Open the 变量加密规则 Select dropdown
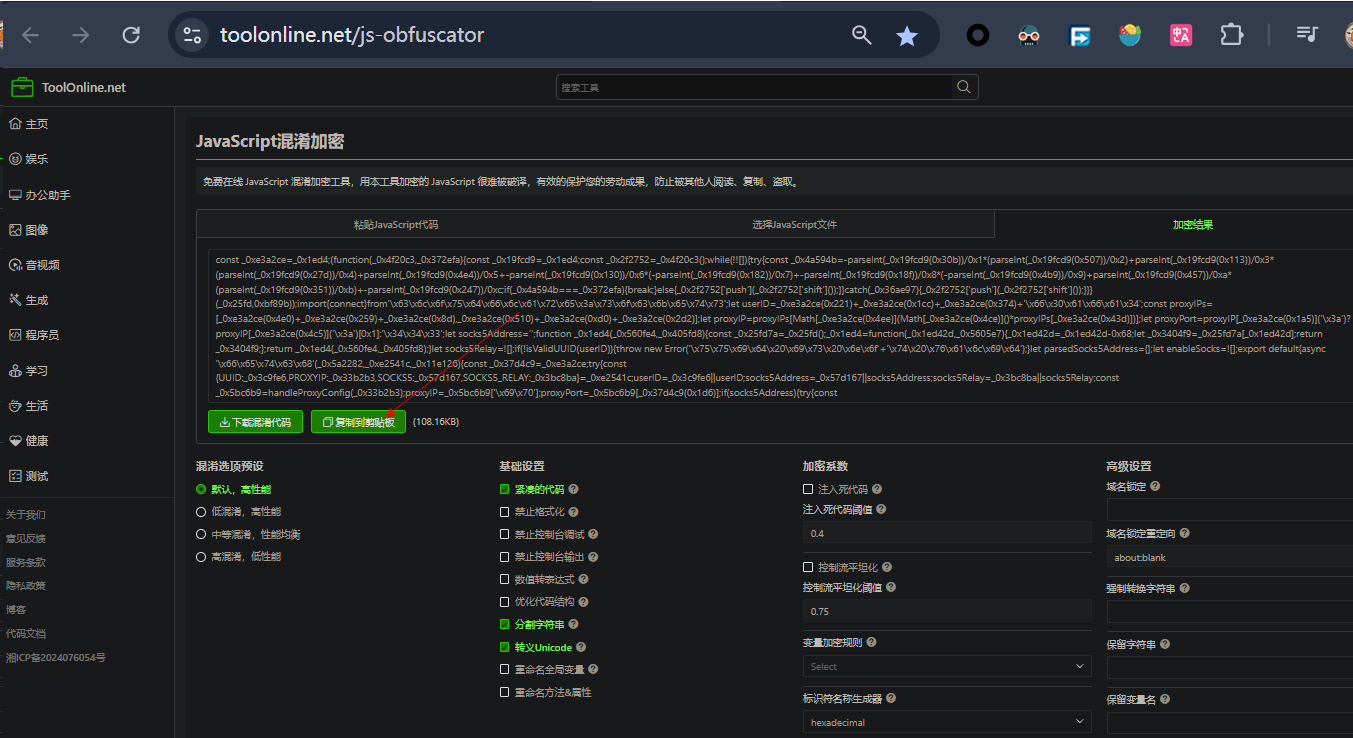 [x=947, y=666]
